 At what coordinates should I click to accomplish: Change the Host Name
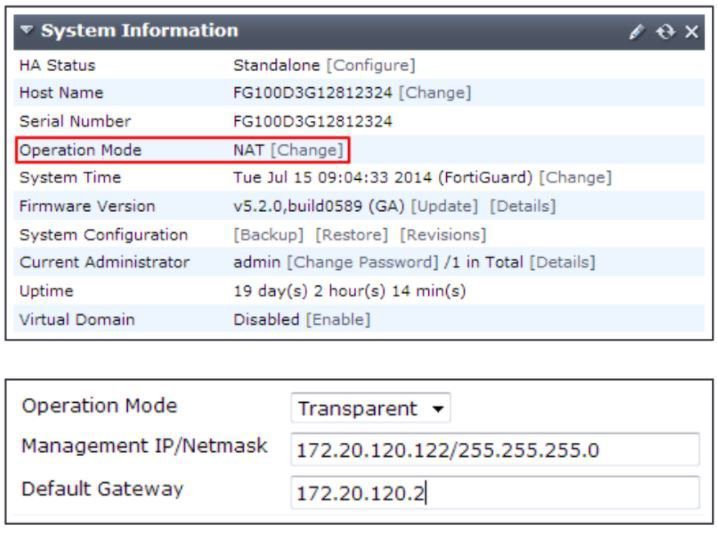point(435,93)
